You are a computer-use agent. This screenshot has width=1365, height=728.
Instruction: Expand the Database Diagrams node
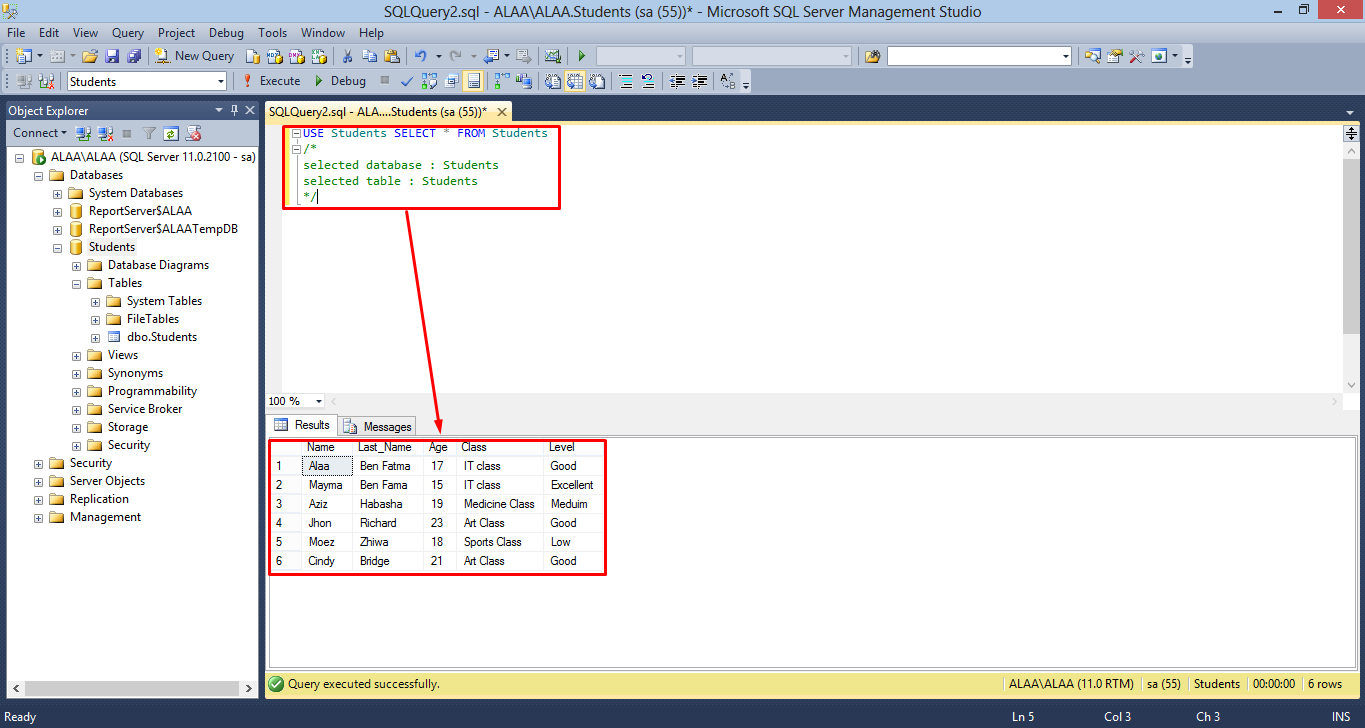(76, 265)
